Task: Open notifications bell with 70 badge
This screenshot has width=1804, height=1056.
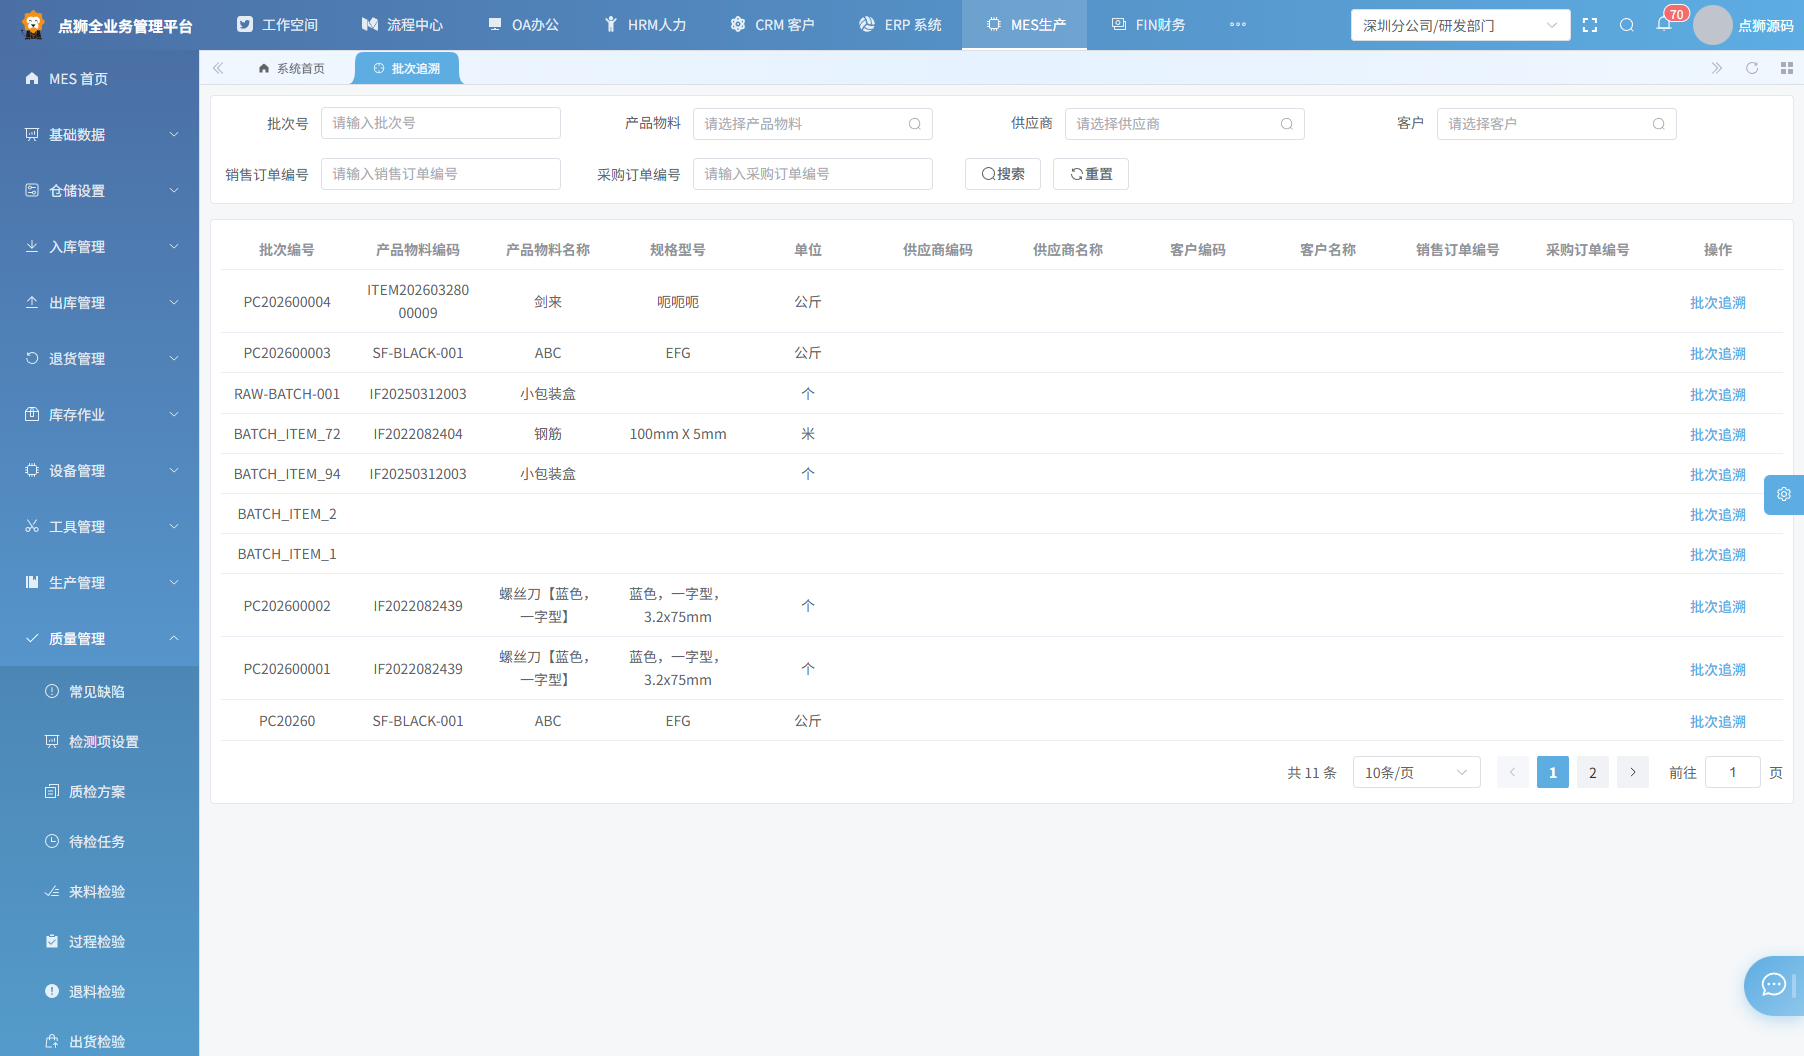Action: tap(1664, 24)
